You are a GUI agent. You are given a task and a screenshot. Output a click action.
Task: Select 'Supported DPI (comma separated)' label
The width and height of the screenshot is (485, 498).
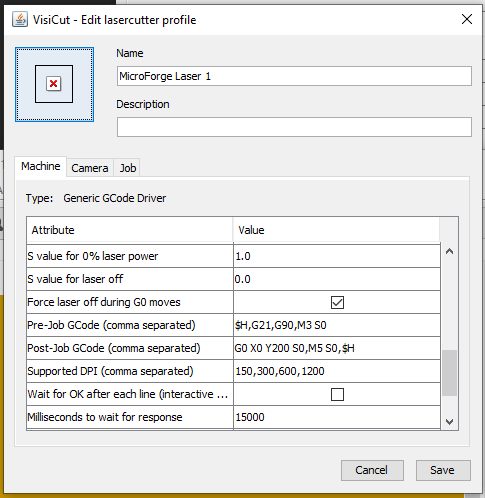point(110,371)
